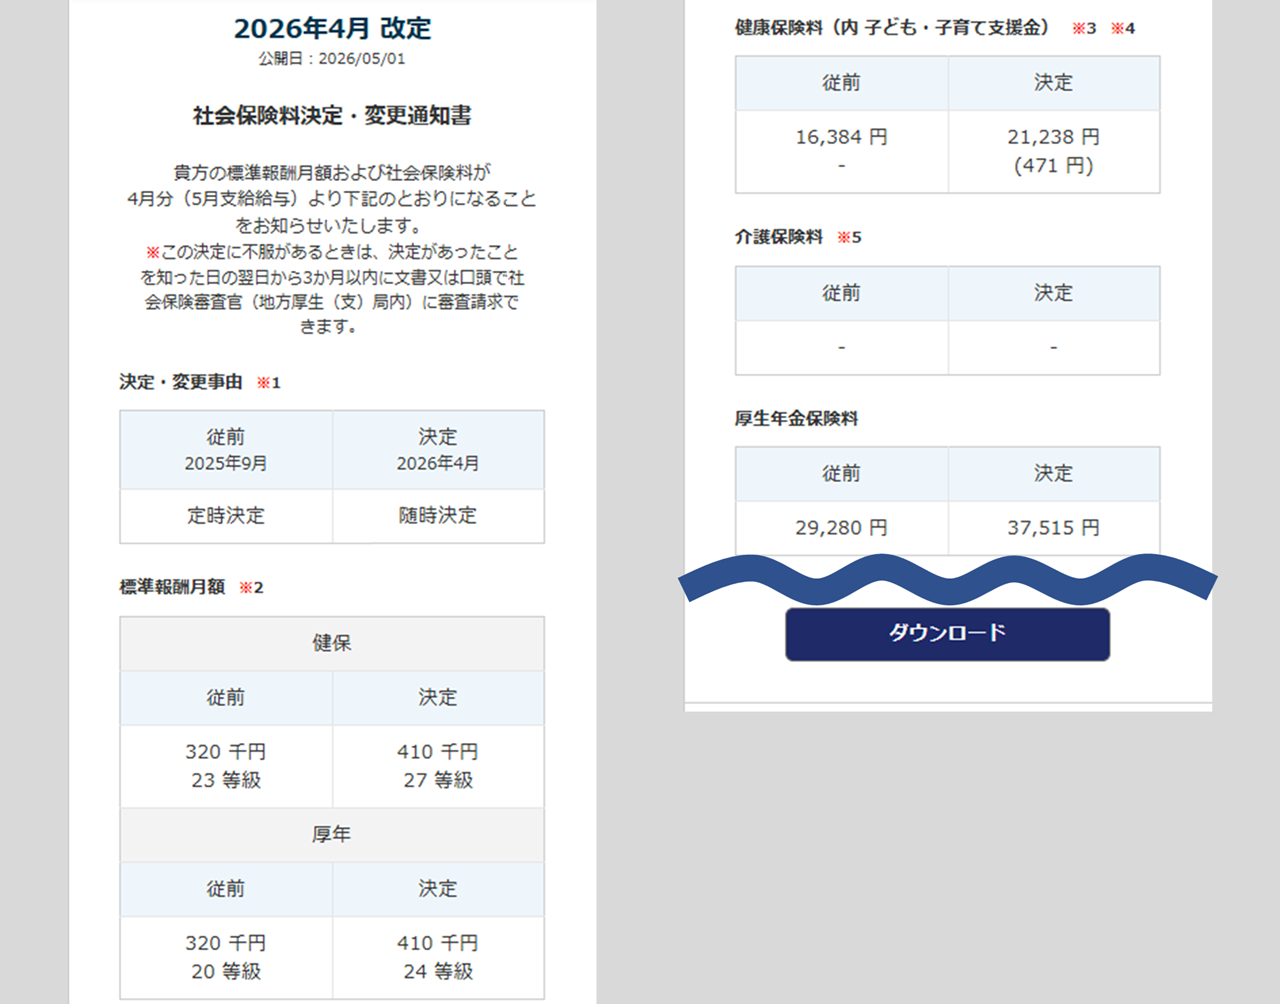Select the 随時決定 cell
This screenshot has height=1004, width=1280.
[438, 516]
